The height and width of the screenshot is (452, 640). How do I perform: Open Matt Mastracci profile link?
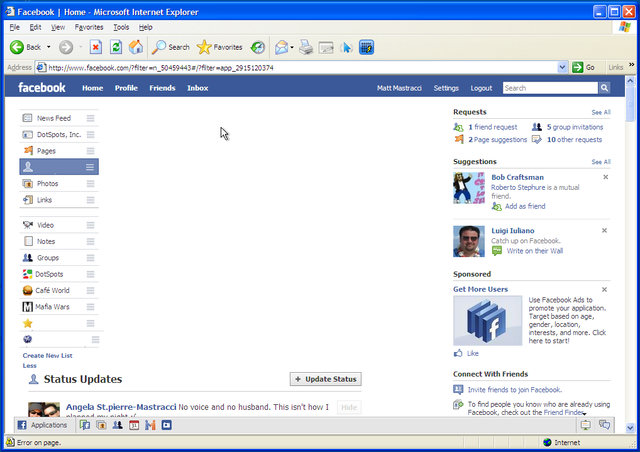click(x=399, y=88)
